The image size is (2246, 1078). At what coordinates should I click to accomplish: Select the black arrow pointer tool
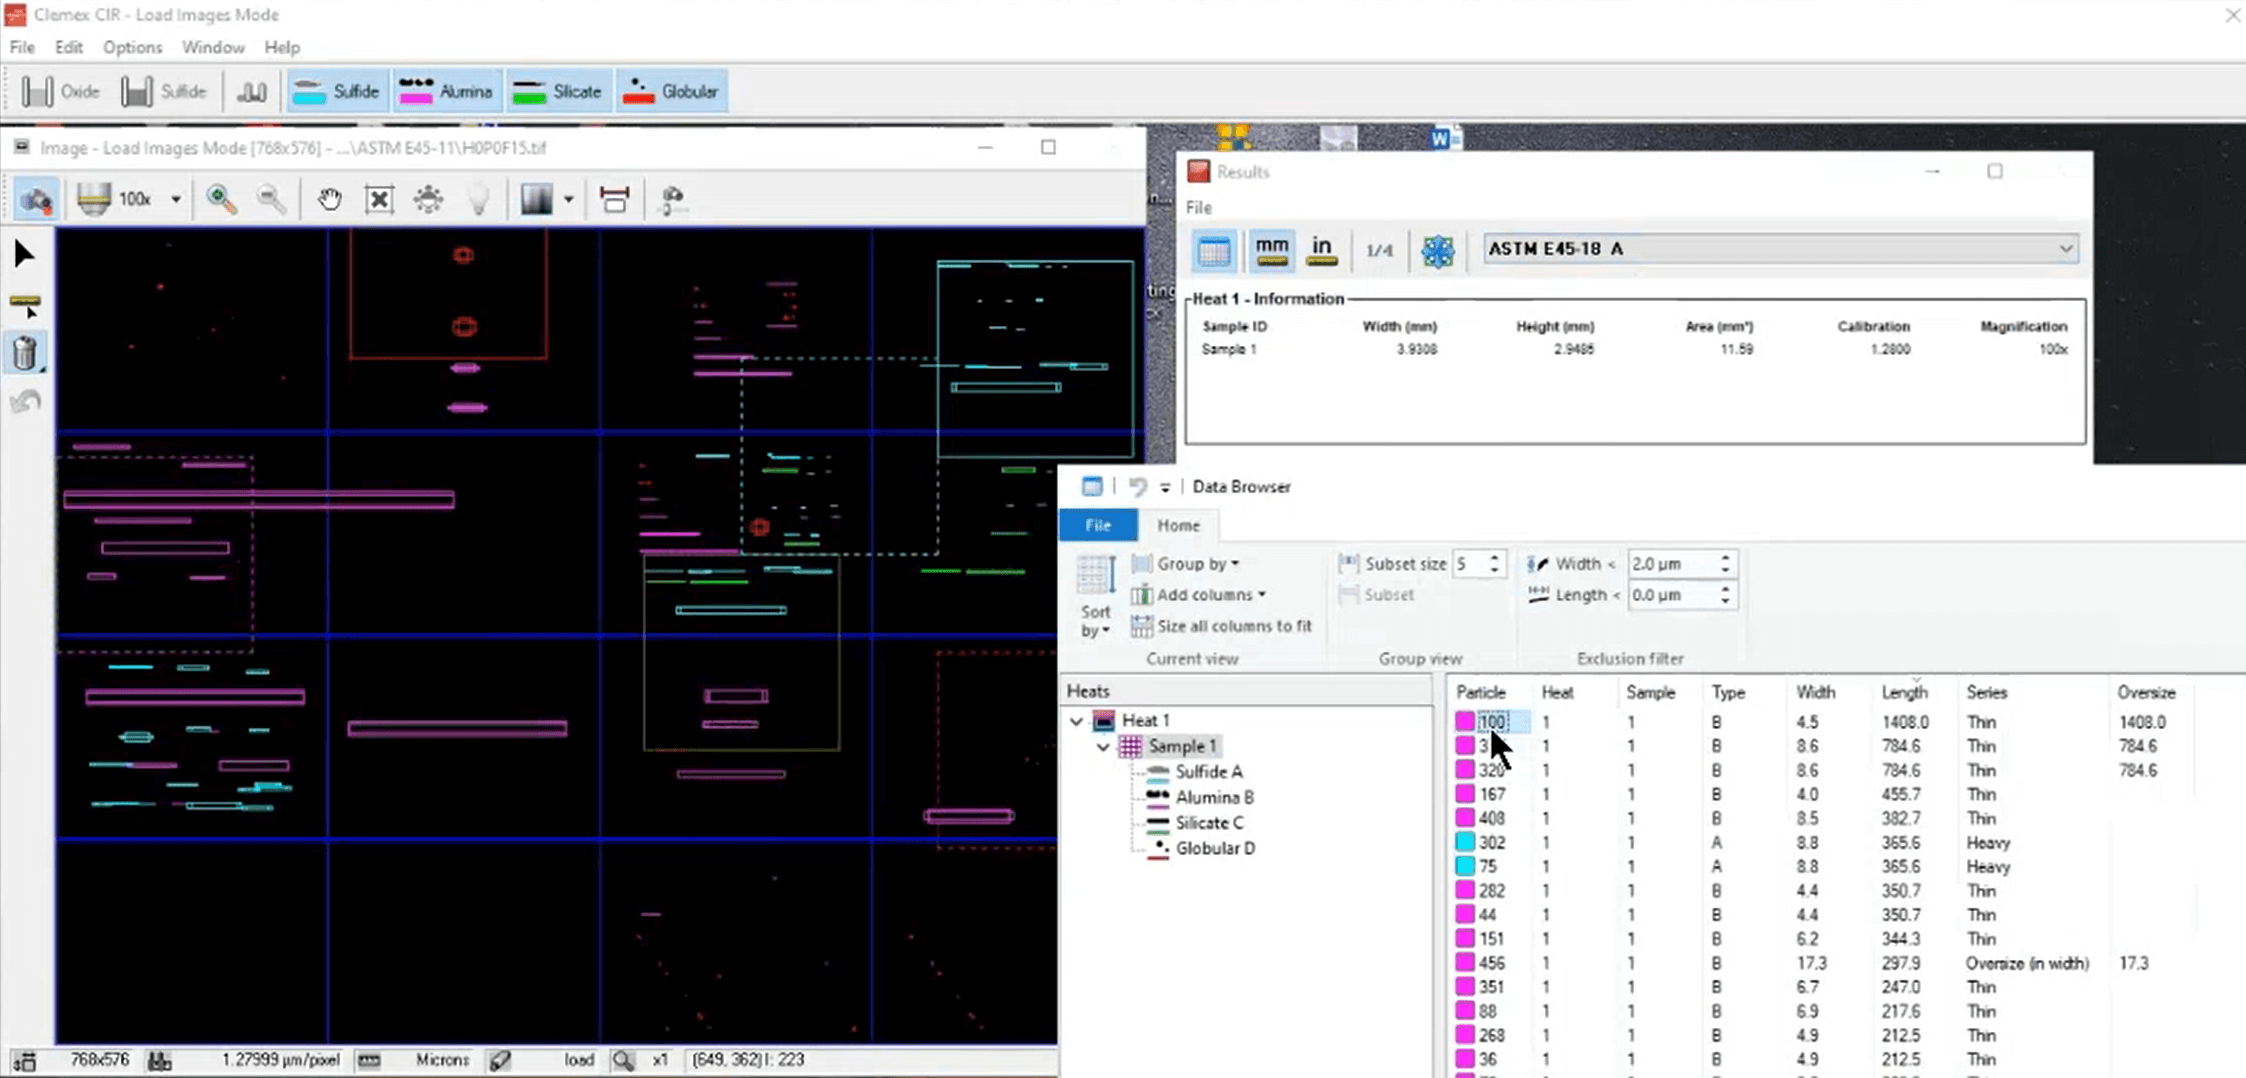(x=24, y=255)
